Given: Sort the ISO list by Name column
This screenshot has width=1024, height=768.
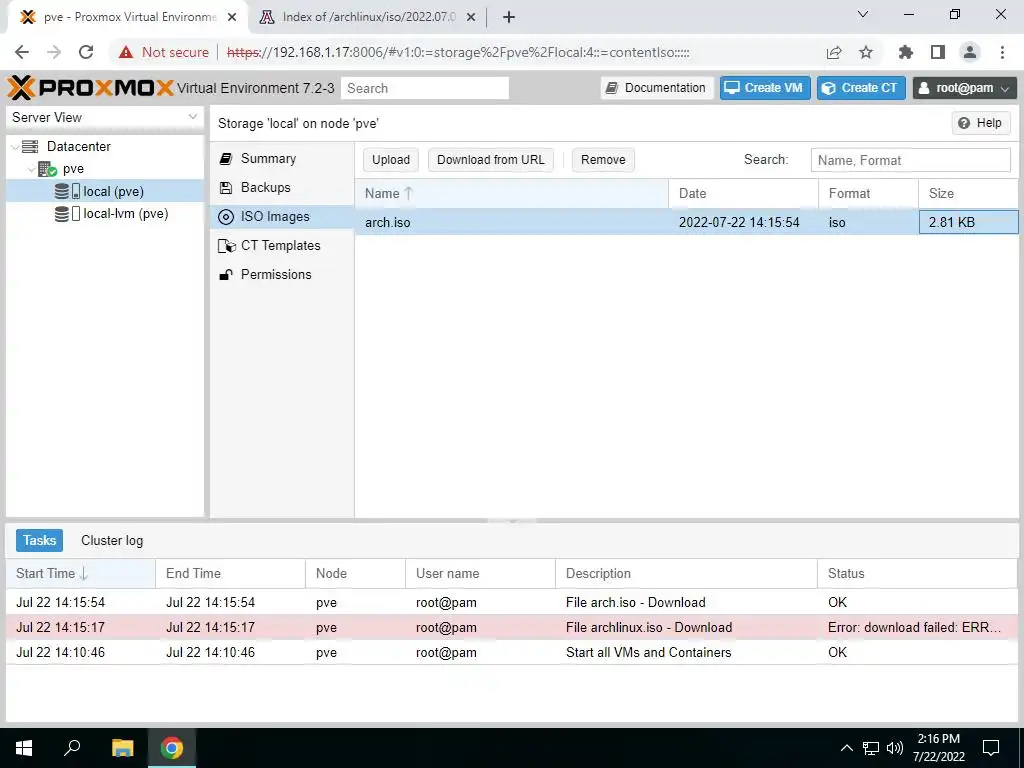Looking at the screenshot, I should click(511, 193).
